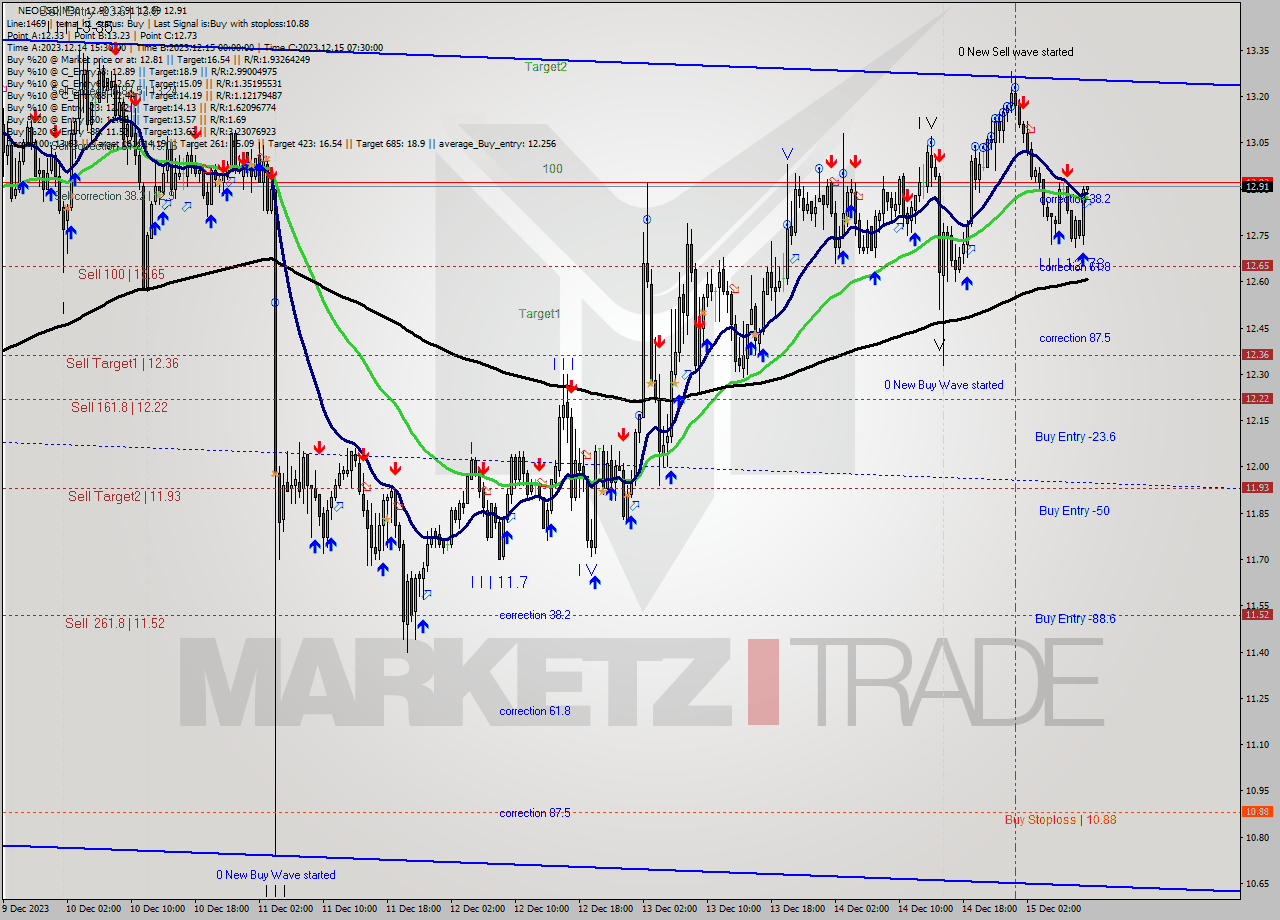1280x920 pixels.
Task: Click the 10.88 stoploss price tag on axis
Action: [1257, 811]
